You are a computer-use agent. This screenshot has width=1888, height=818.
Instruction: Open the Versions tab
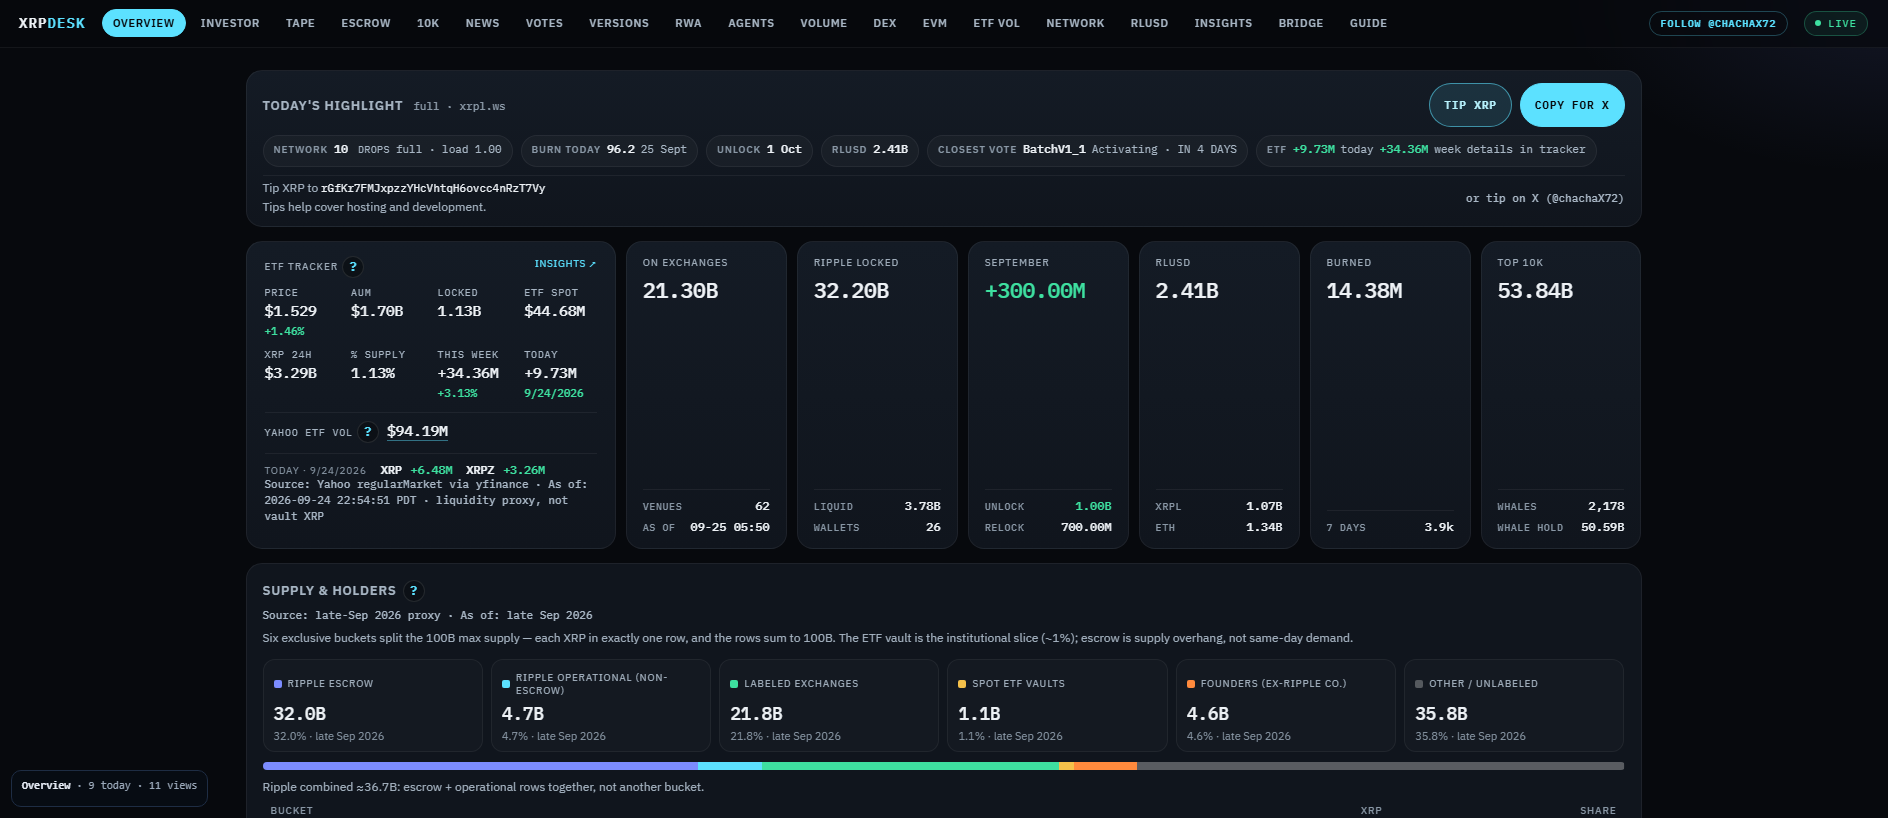pos(619,23)
